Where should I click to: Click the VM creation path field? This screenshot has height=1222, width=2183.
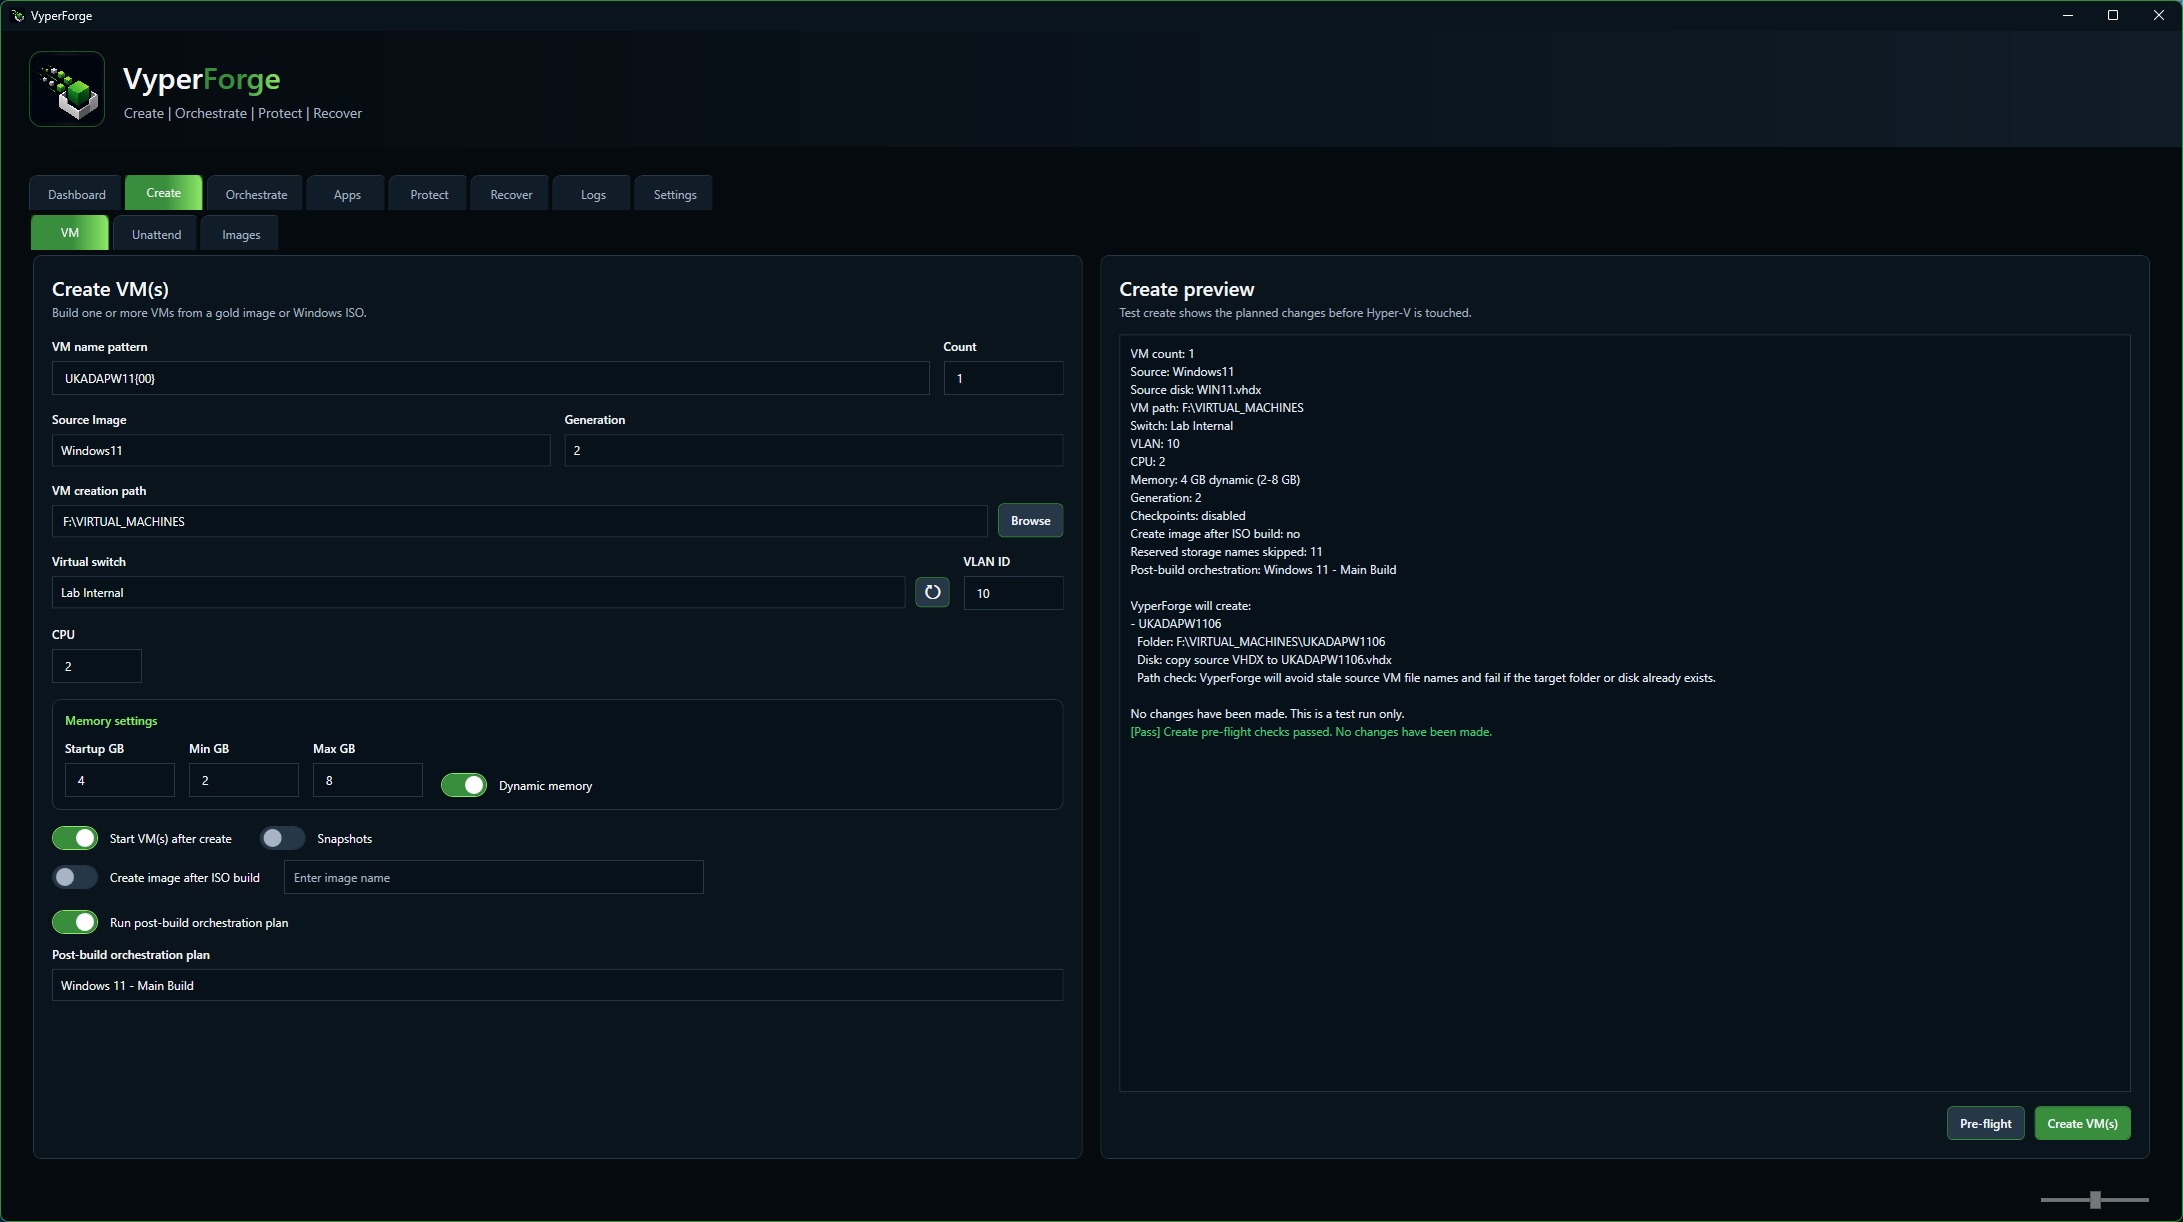coord(519,521)
